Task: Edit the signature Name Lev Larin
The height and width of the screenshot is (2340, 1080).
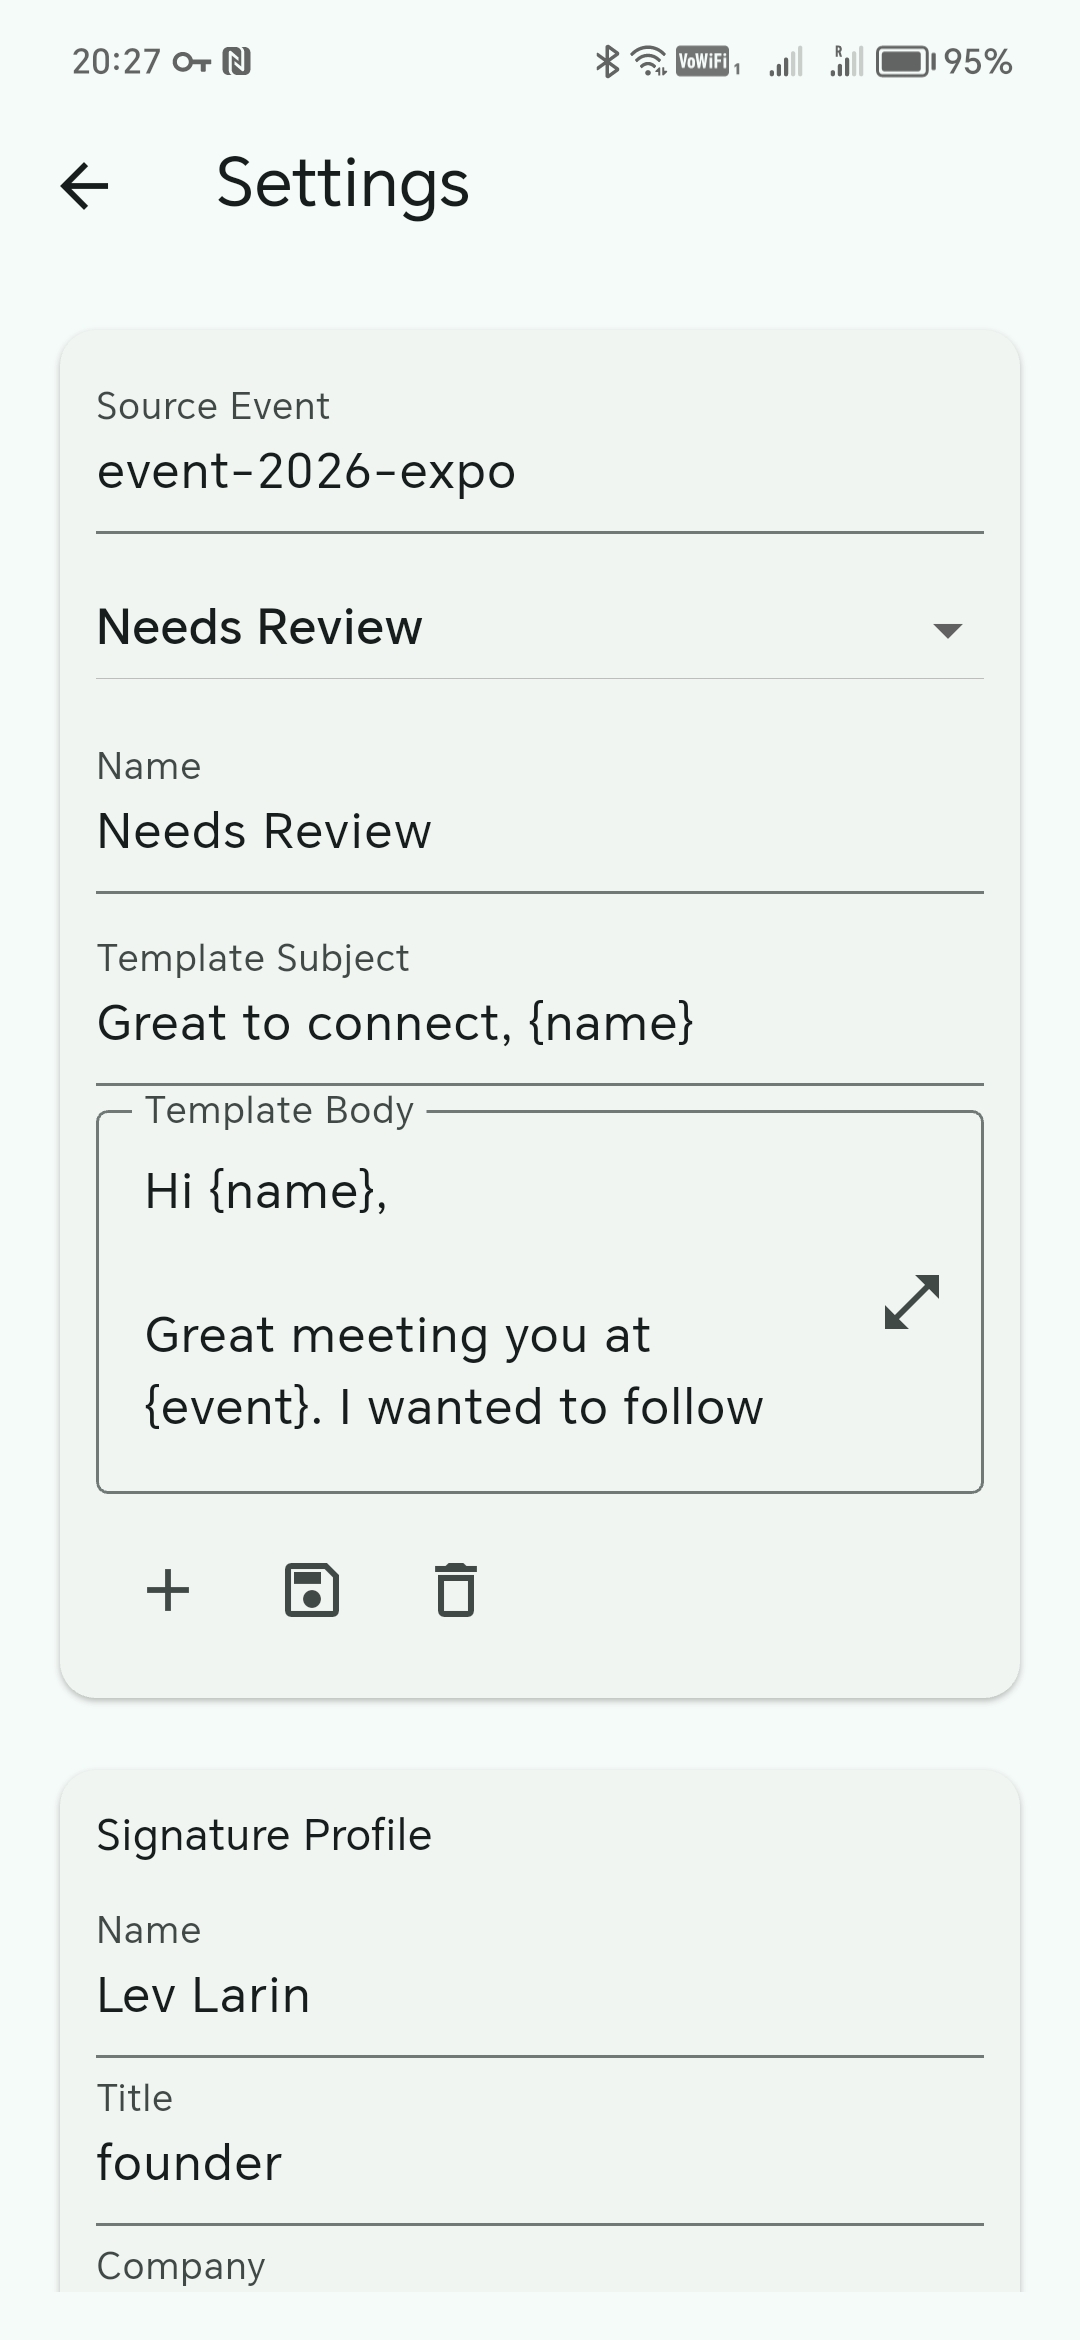Action: [x=540, y=1995]
